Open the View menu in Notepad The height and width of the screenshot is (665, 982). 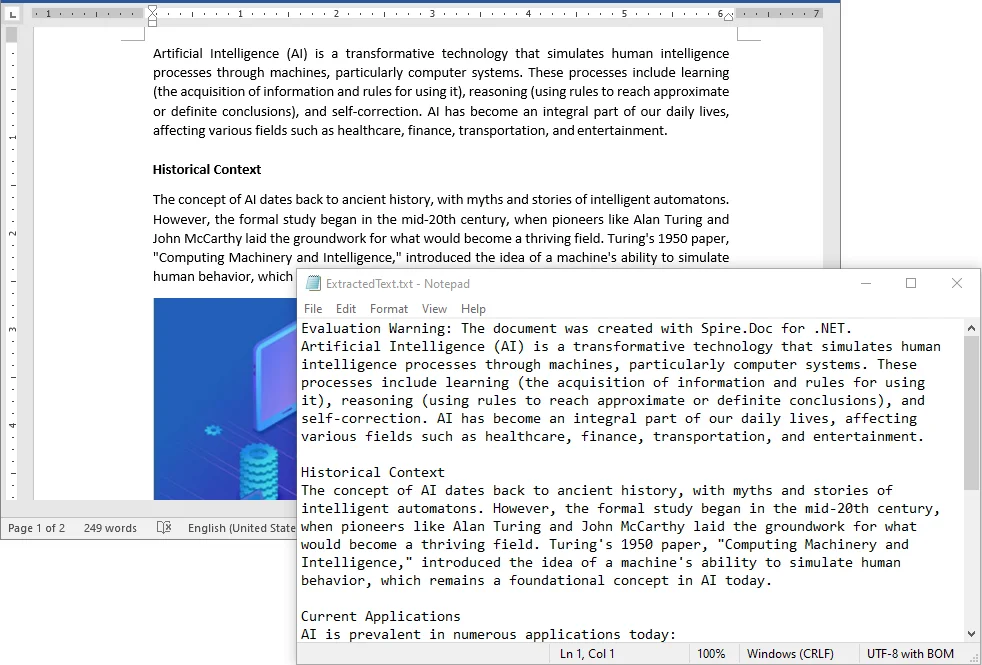click(434, 309)
